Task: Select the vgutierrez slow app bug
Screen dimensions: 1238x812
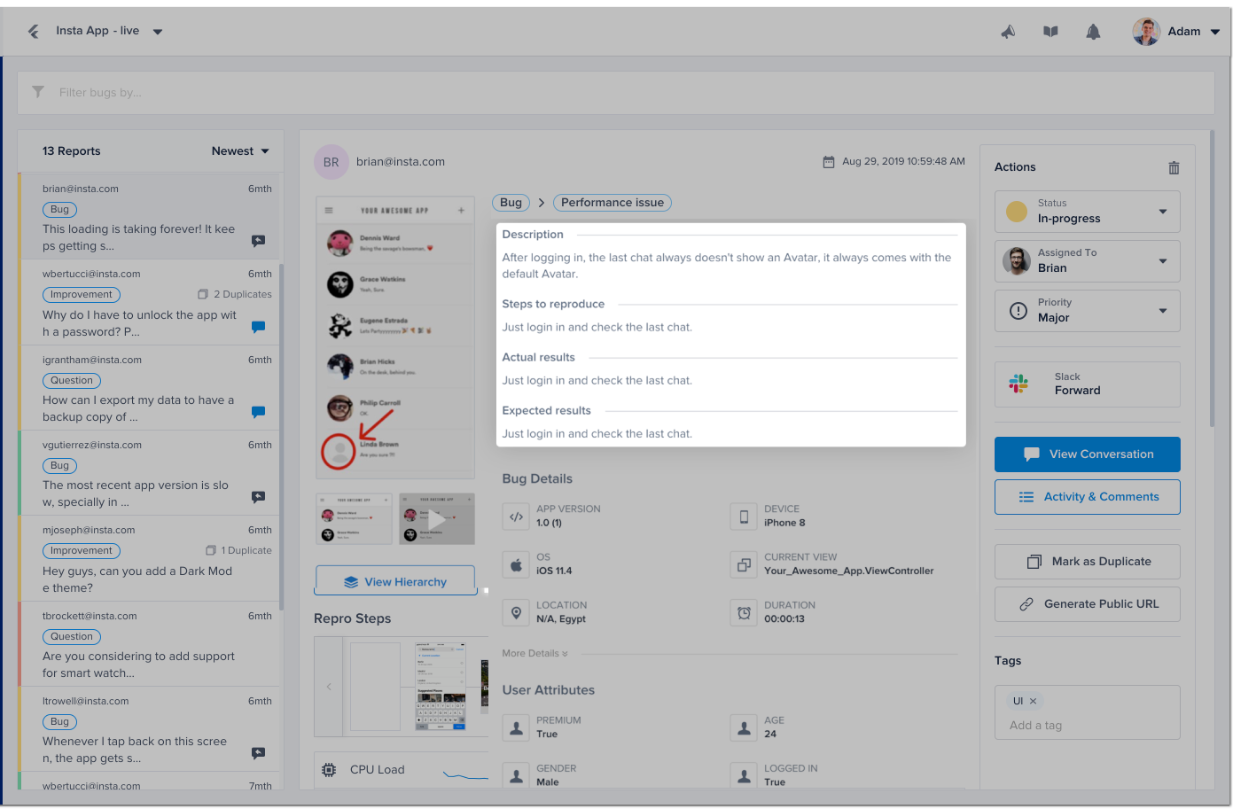Action: 150,473
